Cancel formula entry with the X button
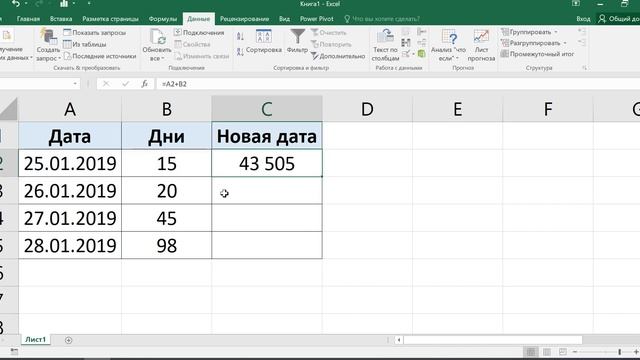640x360 pixels. pos(106,84)
